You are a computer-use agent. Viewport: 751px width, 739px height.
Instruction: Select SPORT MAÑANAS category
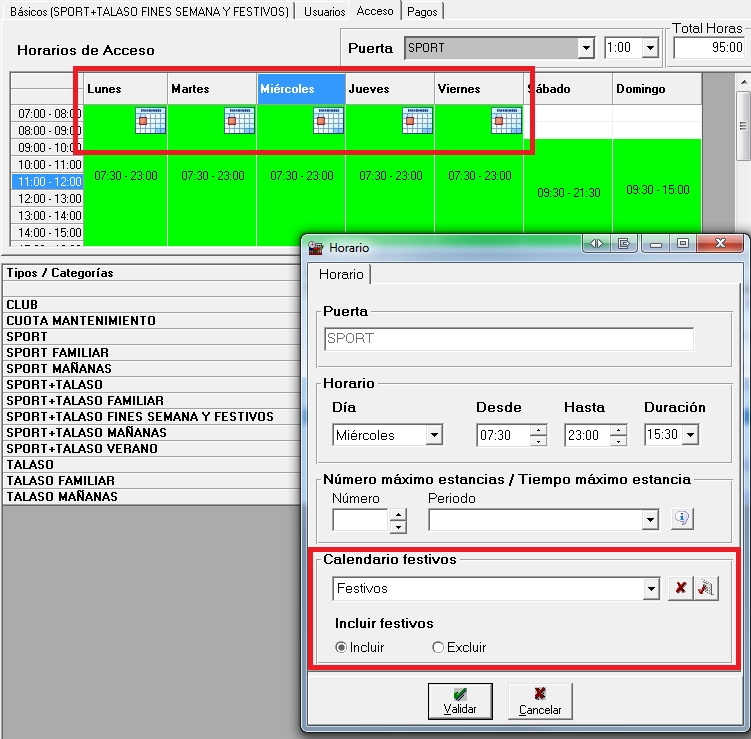pos(151,368)
